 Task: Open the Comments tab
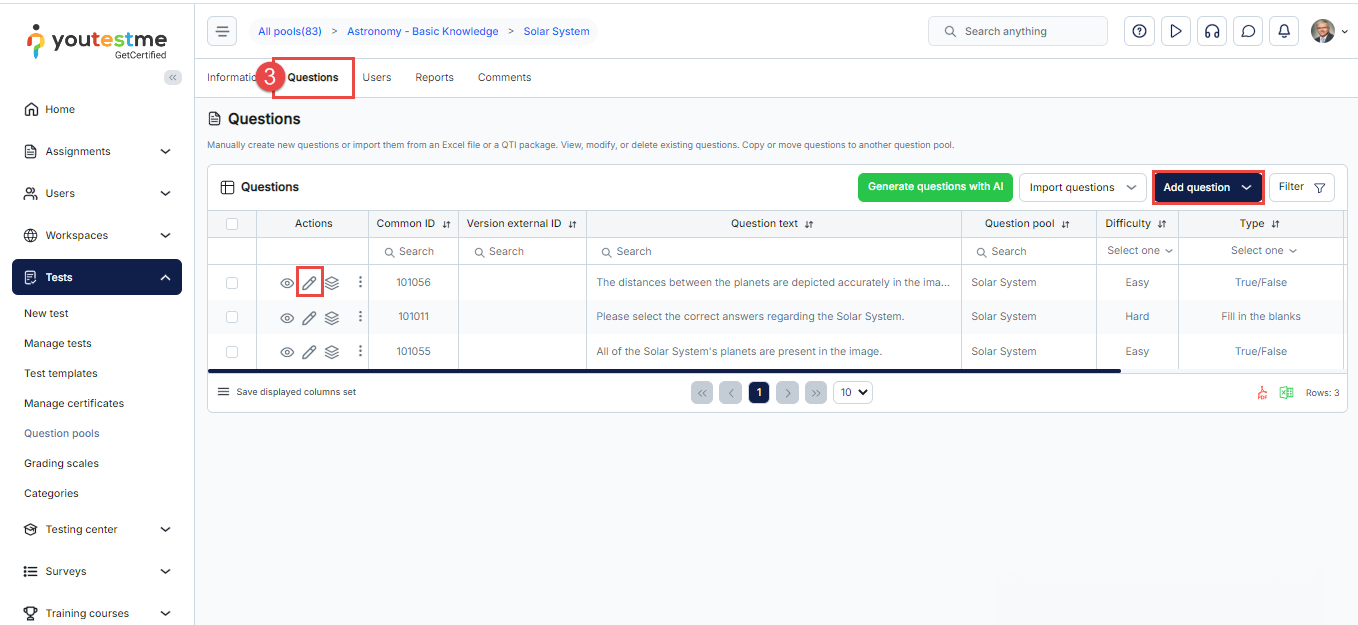pyautogui.click(x=504, y=77)
